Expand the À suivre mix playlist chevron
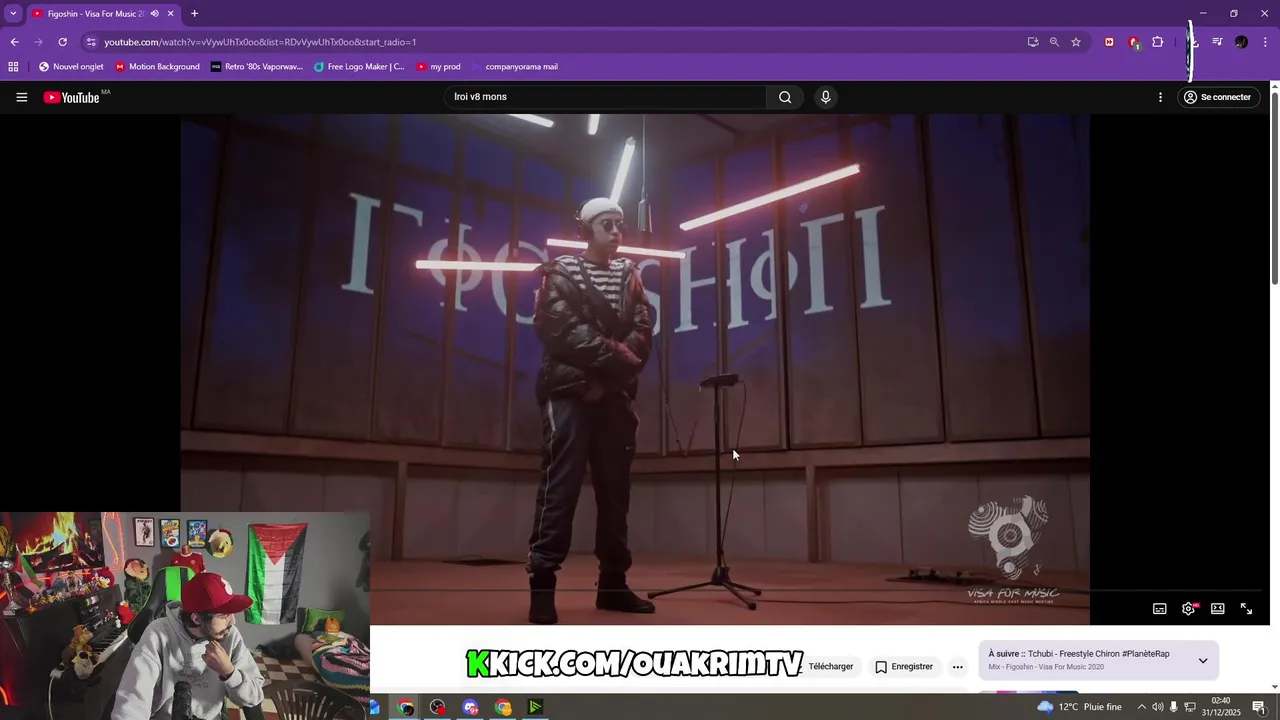Viewport: 1280px width, 720px height. pyautogui.click(x=1203, y=660)
